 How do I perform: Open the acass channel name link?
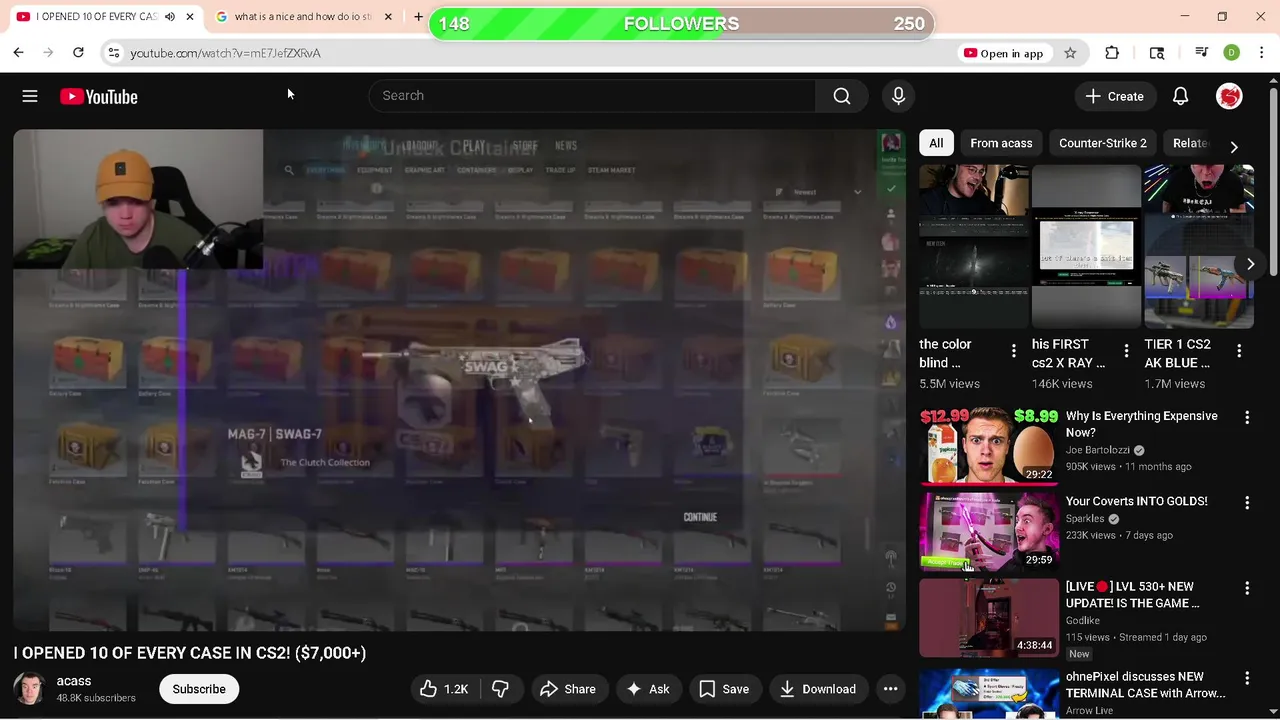[x=74, y=681]
